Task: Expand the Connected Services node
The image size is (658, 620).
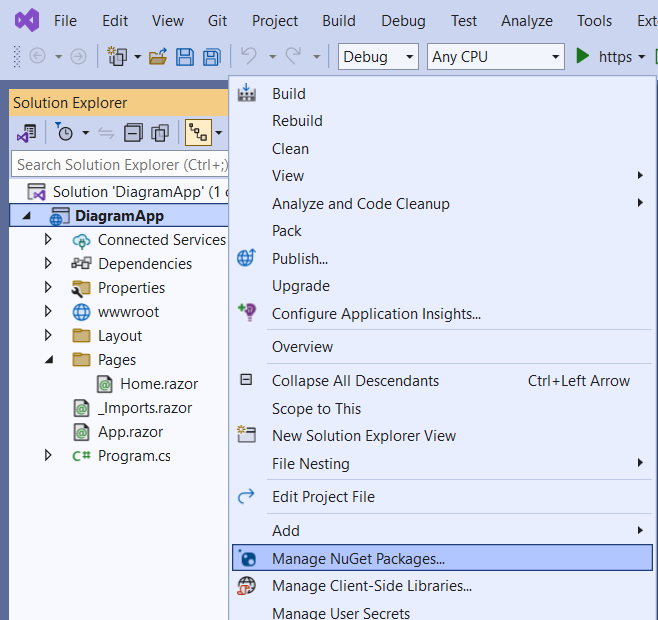Action: pos(48,239)
